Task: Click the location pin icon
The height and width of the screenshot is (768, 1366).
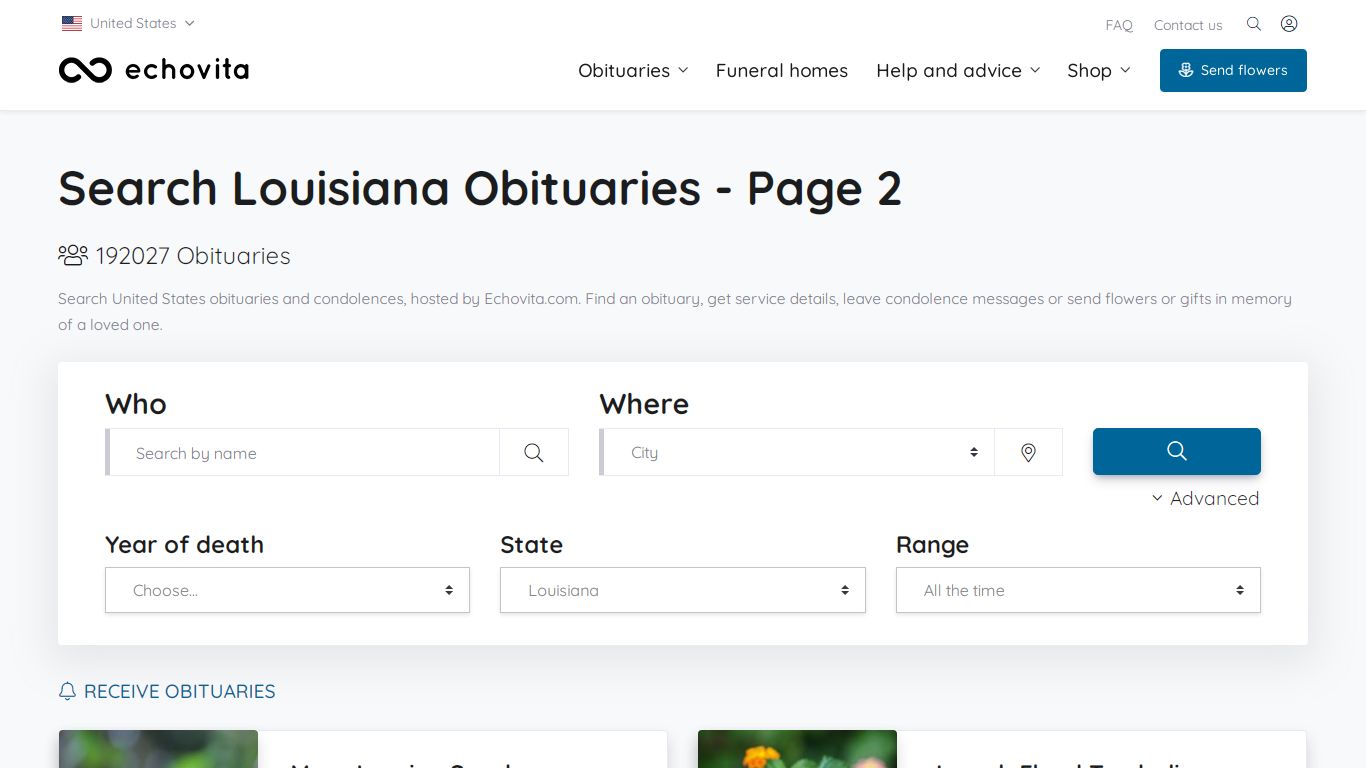Action: (1028, 453)
